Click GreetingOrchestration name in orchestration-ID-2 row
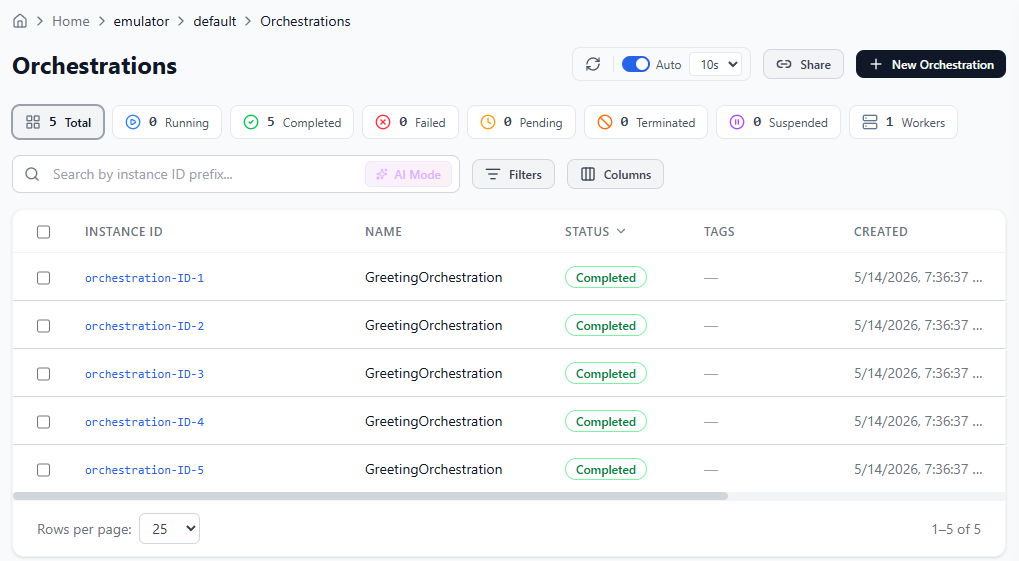Image resolution: width=1019 pixels, height=561 pixels. pyautogui.click(x=433, y=326)
